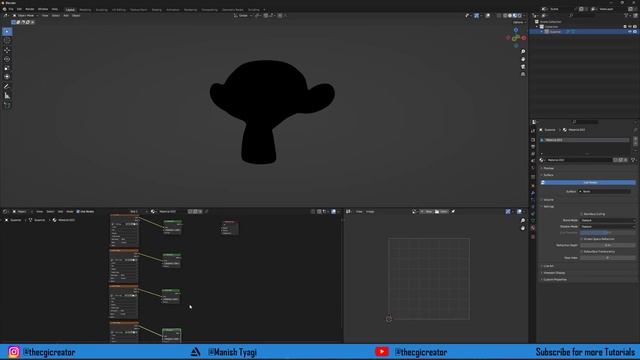Open Render properties tab icon
640x360 pixels.
533,140
